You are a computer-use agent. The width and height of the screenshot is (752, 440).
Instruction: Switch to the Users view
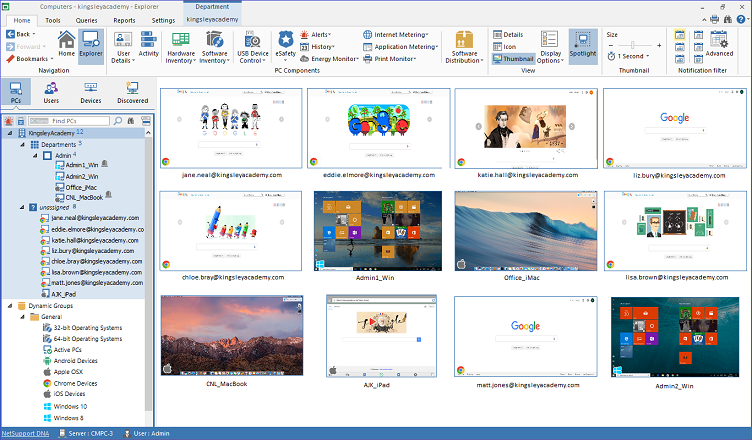point(51,92)
